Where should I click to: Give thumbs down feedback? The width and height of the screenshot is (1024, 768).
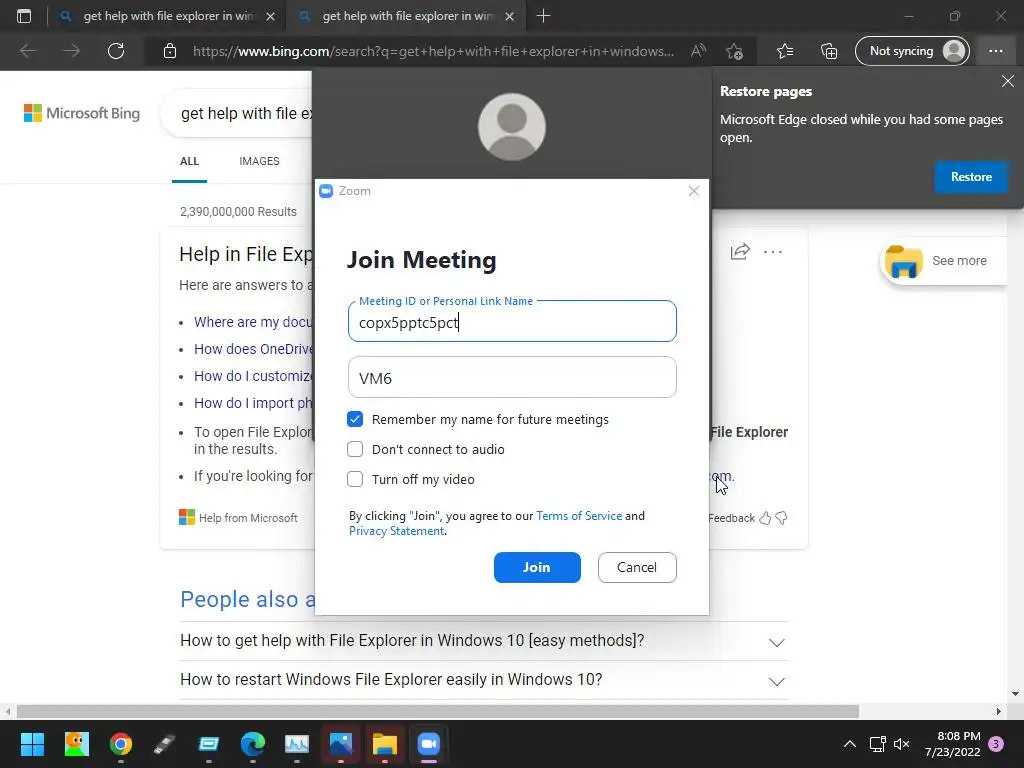tap(781, 518)
